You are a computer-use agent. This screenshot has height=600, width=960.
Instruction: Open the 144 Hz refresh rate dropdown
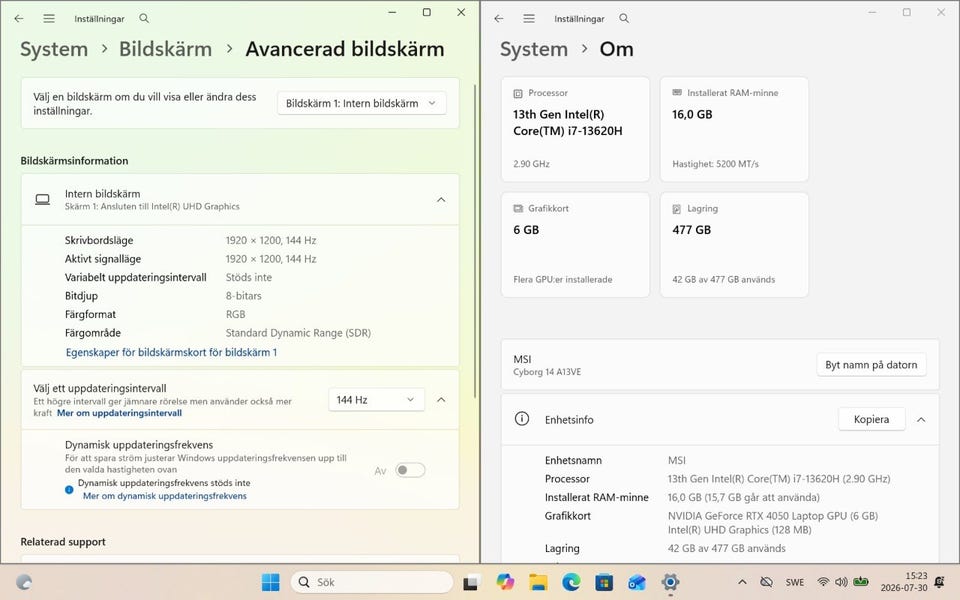[x=376, y=400]
